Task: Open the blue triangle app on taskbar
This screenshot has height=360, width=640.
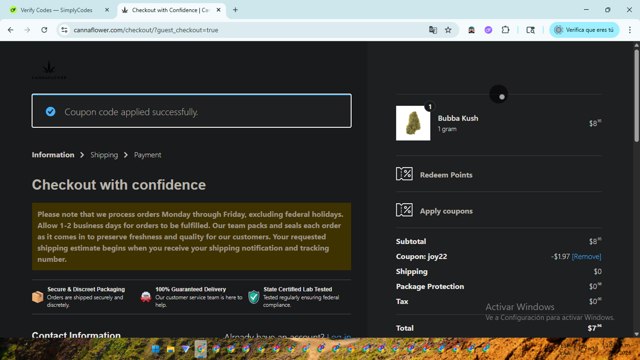Action: tap(186, 349)
